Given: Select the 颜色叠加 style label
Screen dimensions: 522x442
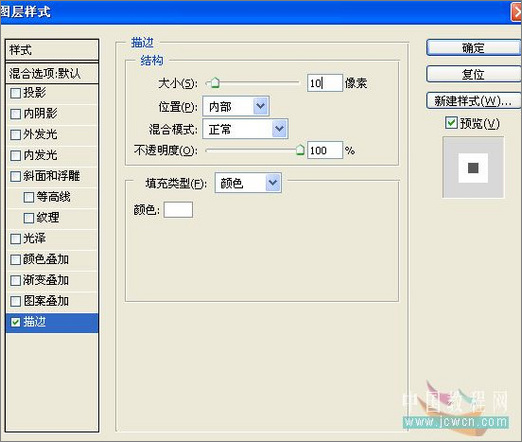Looking at the screenshot, I should [46, 259].
